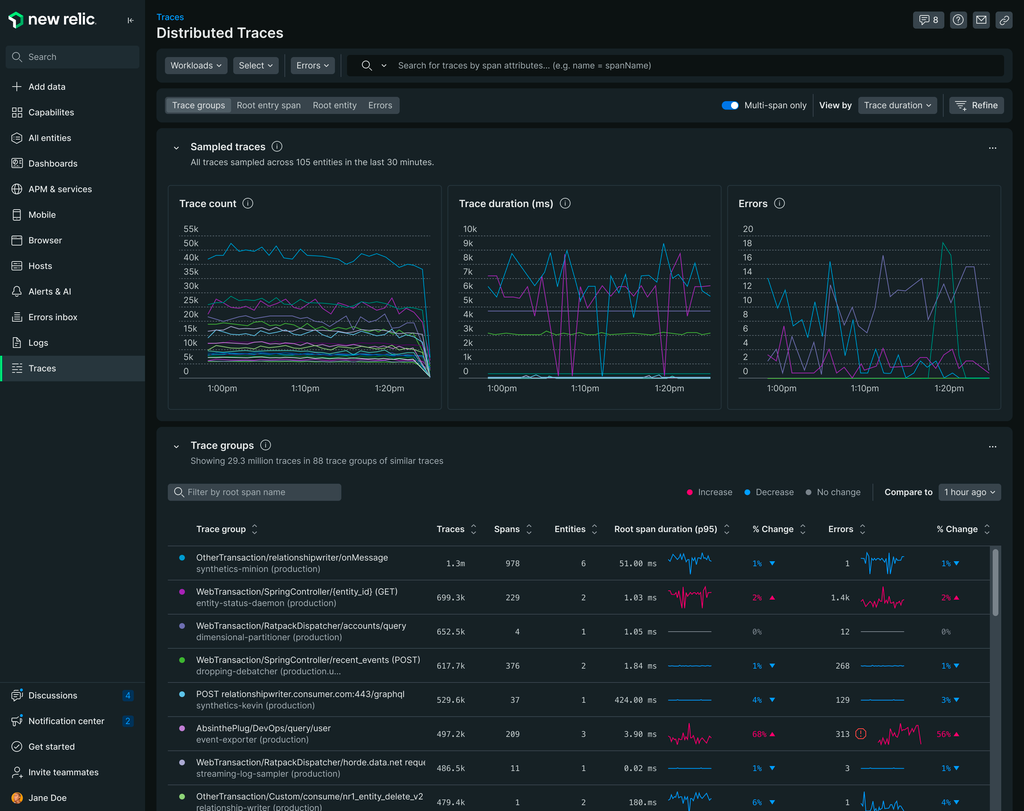This screenshot has width=1024, height=811.
Task: Sort by the Entities column header
Action: [x=576, y=529]
